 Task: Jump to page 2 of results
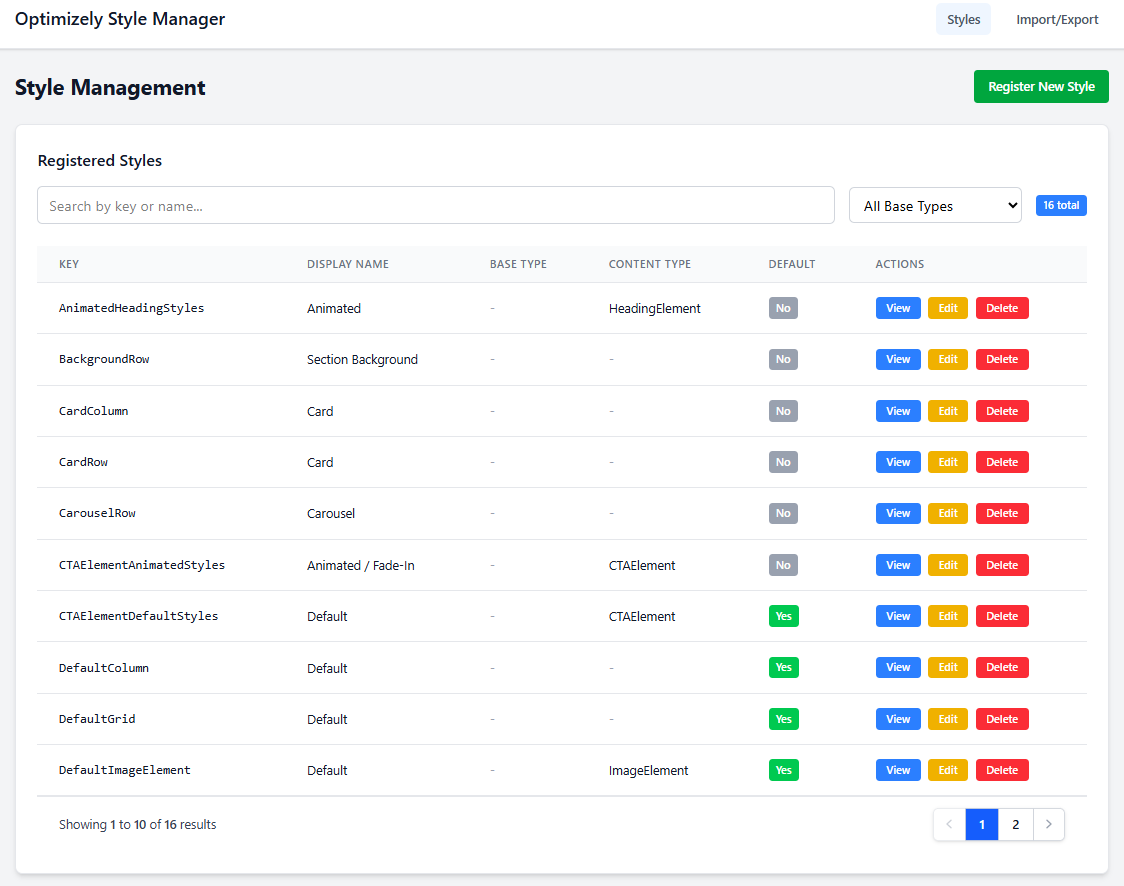tap(1015, 825)
